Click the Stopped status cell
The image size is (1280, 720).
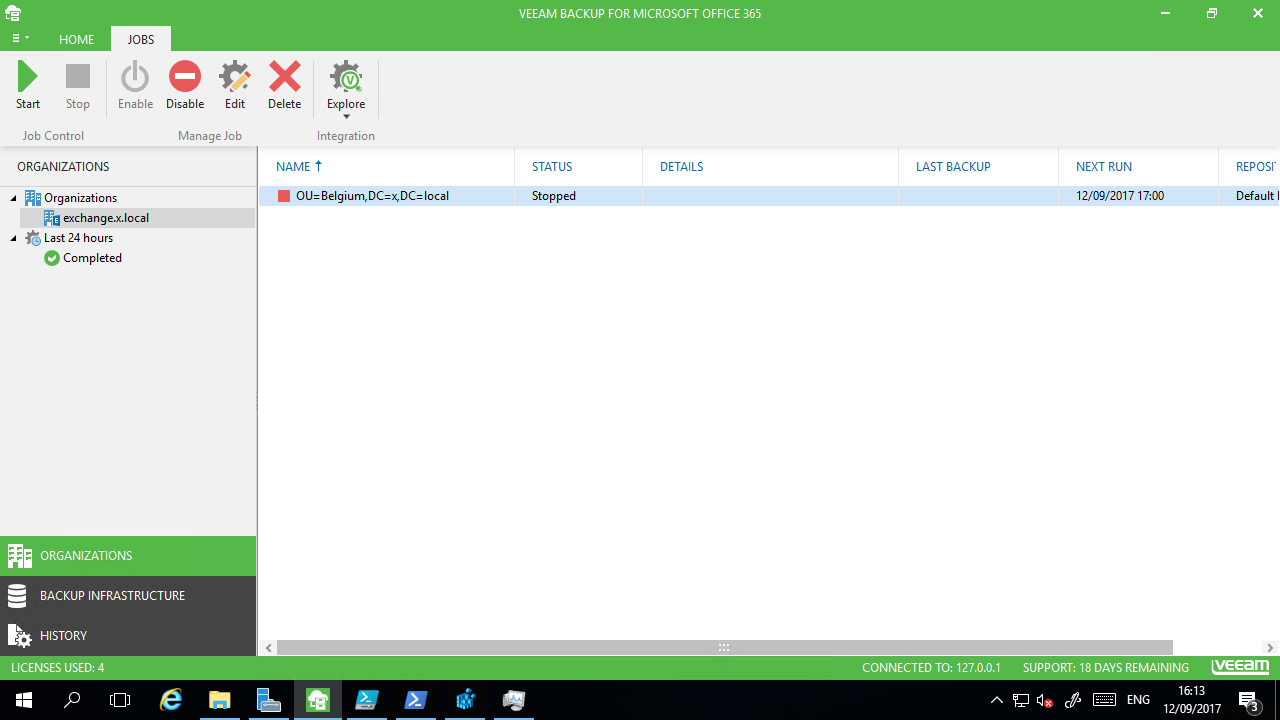tap(554, 196)
